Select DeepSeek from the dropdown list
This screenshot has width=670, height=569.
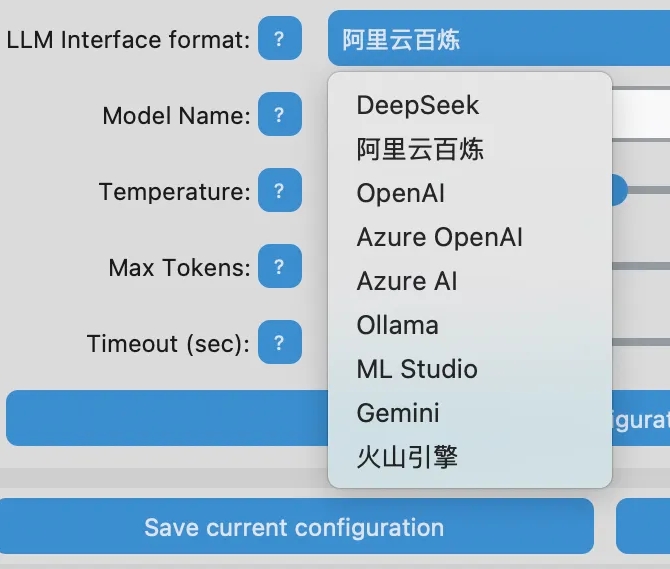pos(470,105)
